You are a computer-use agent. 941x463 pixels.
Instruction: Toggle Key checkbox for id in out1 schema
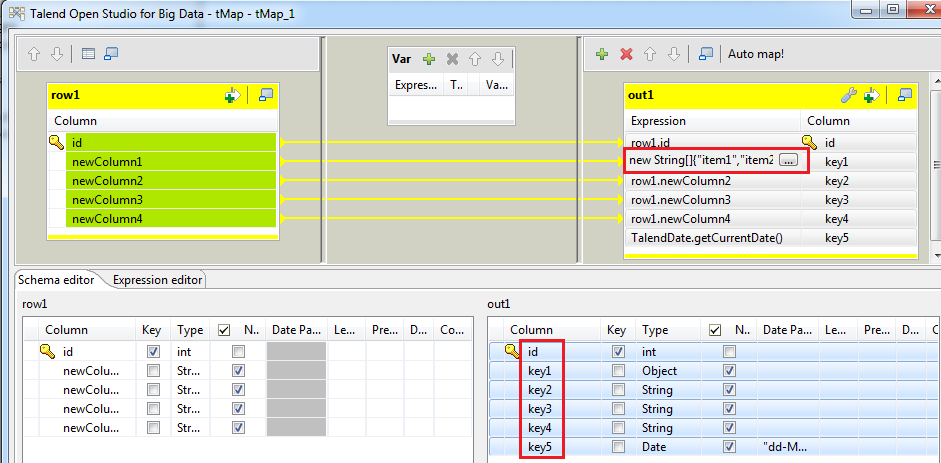[x=617, y=351]
